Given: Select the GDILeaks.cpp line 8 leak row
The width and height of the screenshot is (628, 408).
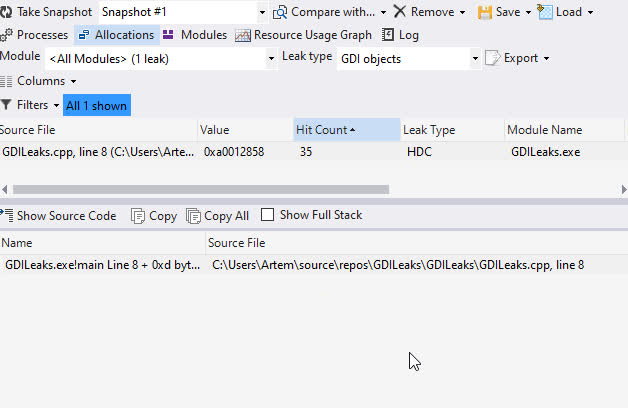Looking at the screenshot, I should 100,152.
